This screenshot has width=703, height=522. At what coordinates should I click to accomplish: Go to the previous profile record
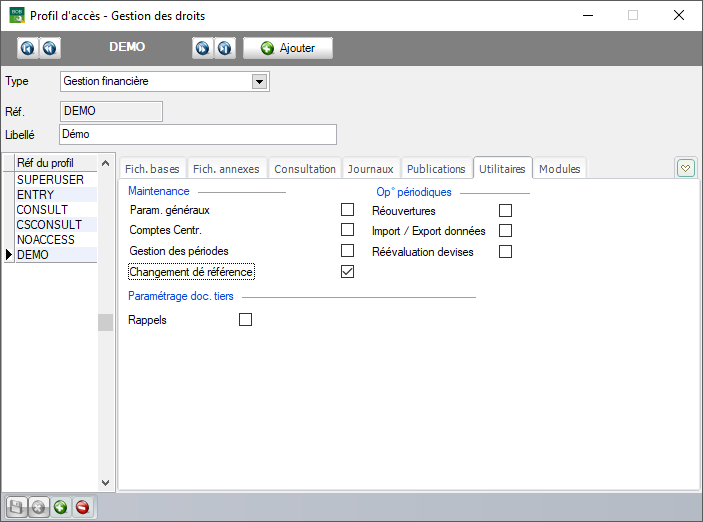click(49, 48)
